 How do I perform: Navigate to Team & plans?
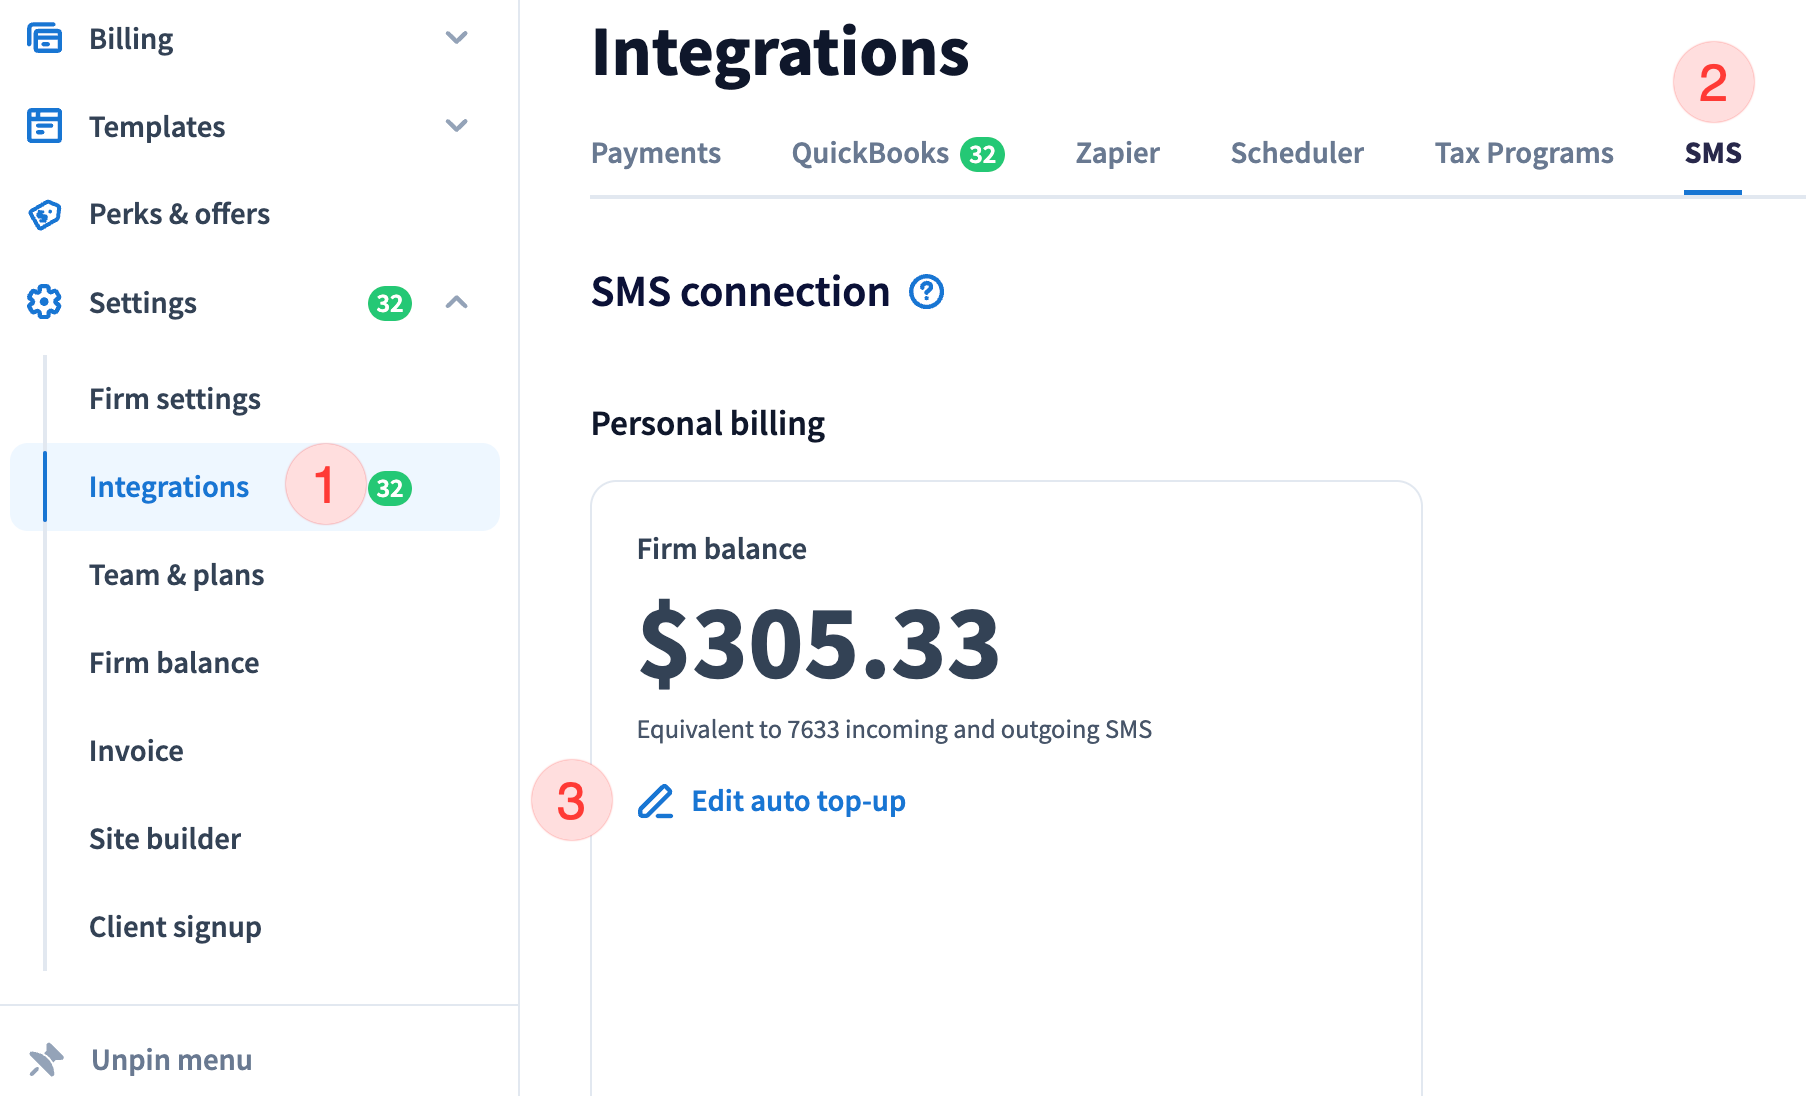177,575
